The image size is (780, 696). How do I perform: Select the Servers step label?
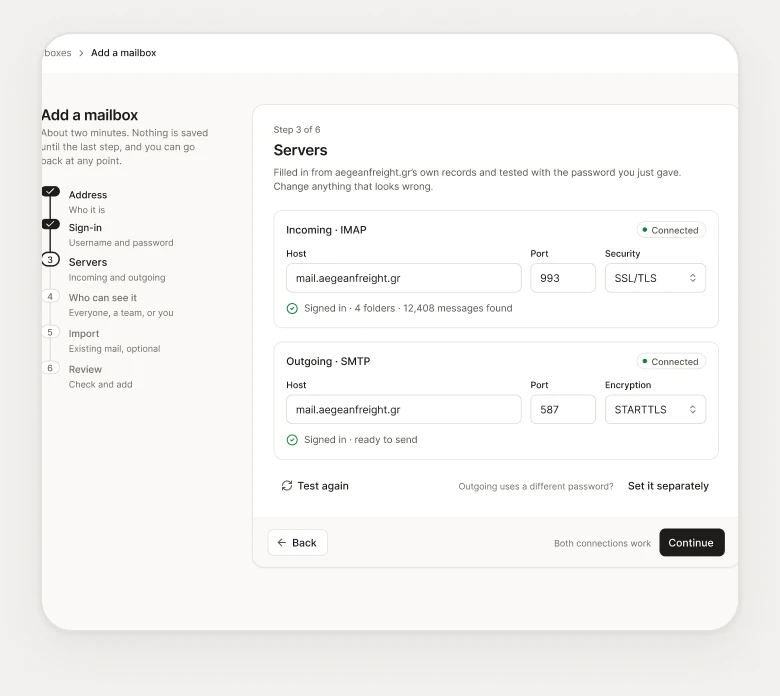[88, 262]
